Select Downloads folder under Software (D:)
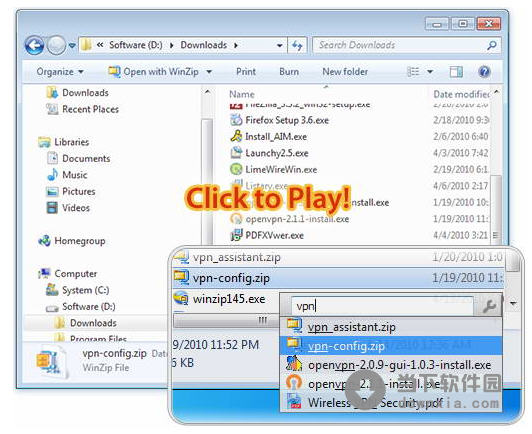Viewport: 532px width, 434px height. click(86, 323)
